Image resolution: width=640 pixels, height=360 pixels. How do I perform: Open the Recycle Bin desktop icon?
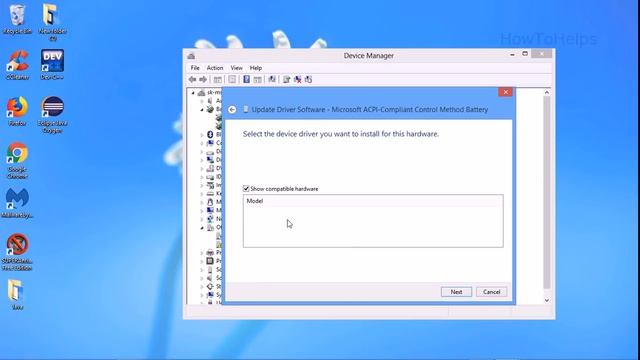pyautogui.click(x=17, y=19)
